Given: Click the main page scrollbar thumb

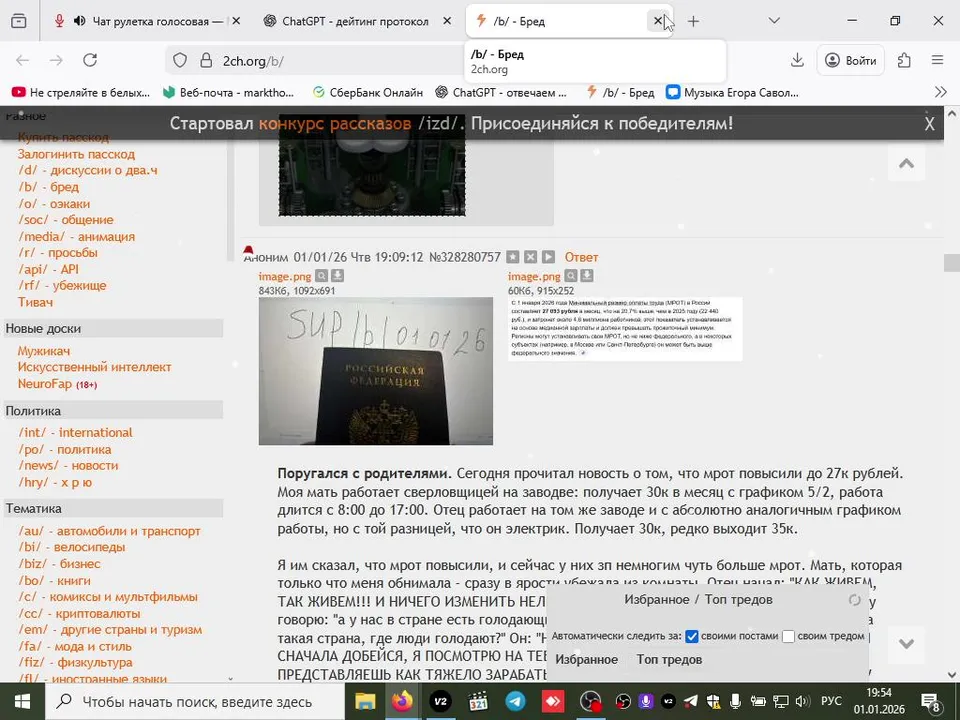Looking at the screenshot, I should pos(952,263).
